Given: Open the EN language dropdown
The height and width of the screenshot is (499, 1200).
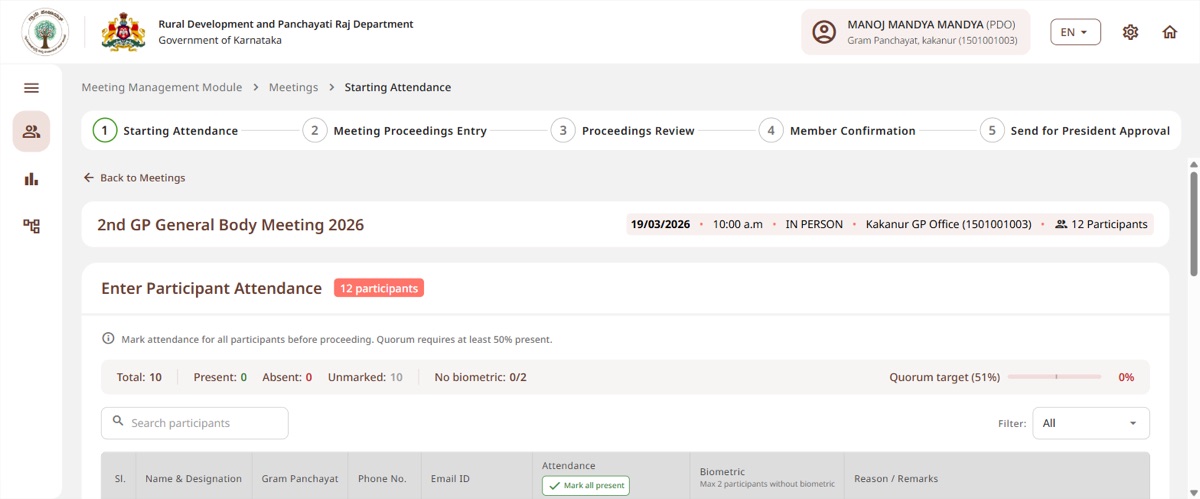Looking at the screenshot, I should tap(1075, 32).
